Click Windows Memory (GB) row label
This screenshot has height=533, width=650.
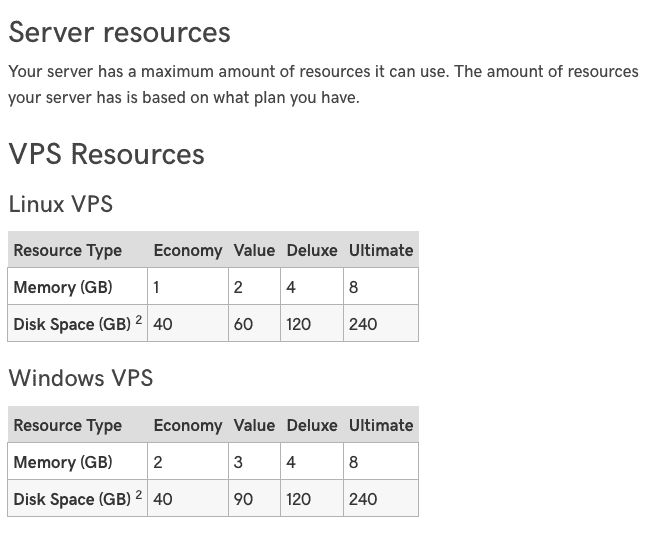(63, 462)
